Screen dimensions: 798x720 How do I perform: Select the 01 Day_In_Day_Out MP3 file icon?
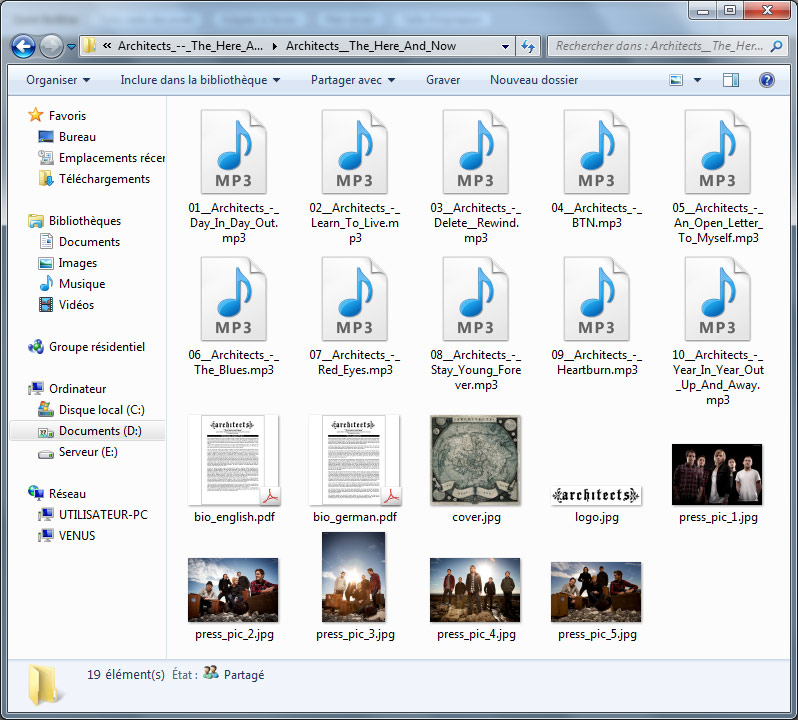click(x=234, y=152)
